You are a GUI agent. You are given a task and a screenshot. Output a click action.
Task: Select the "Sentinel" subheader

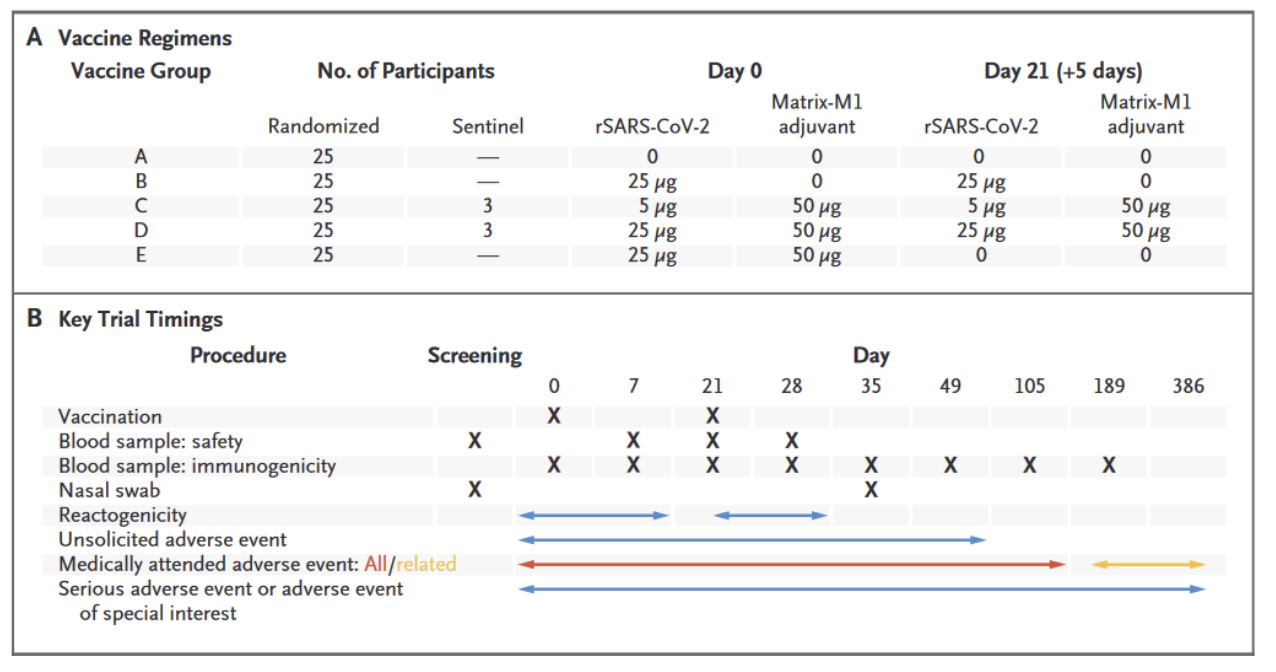coord(487,127)
